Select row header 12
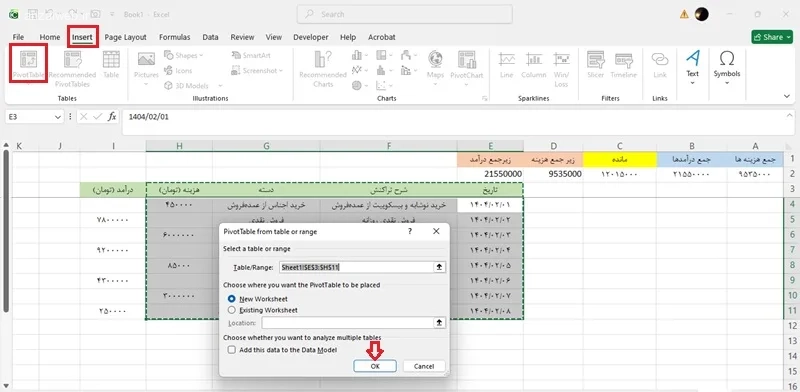 pos(792,325)
